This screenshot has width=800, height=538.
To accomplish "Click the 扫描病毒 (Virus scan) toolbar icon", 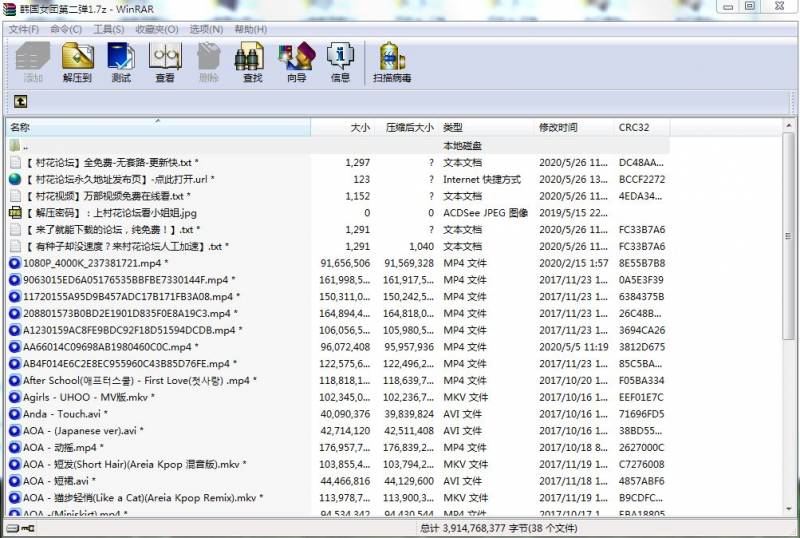I will click(x=392, y=62).
